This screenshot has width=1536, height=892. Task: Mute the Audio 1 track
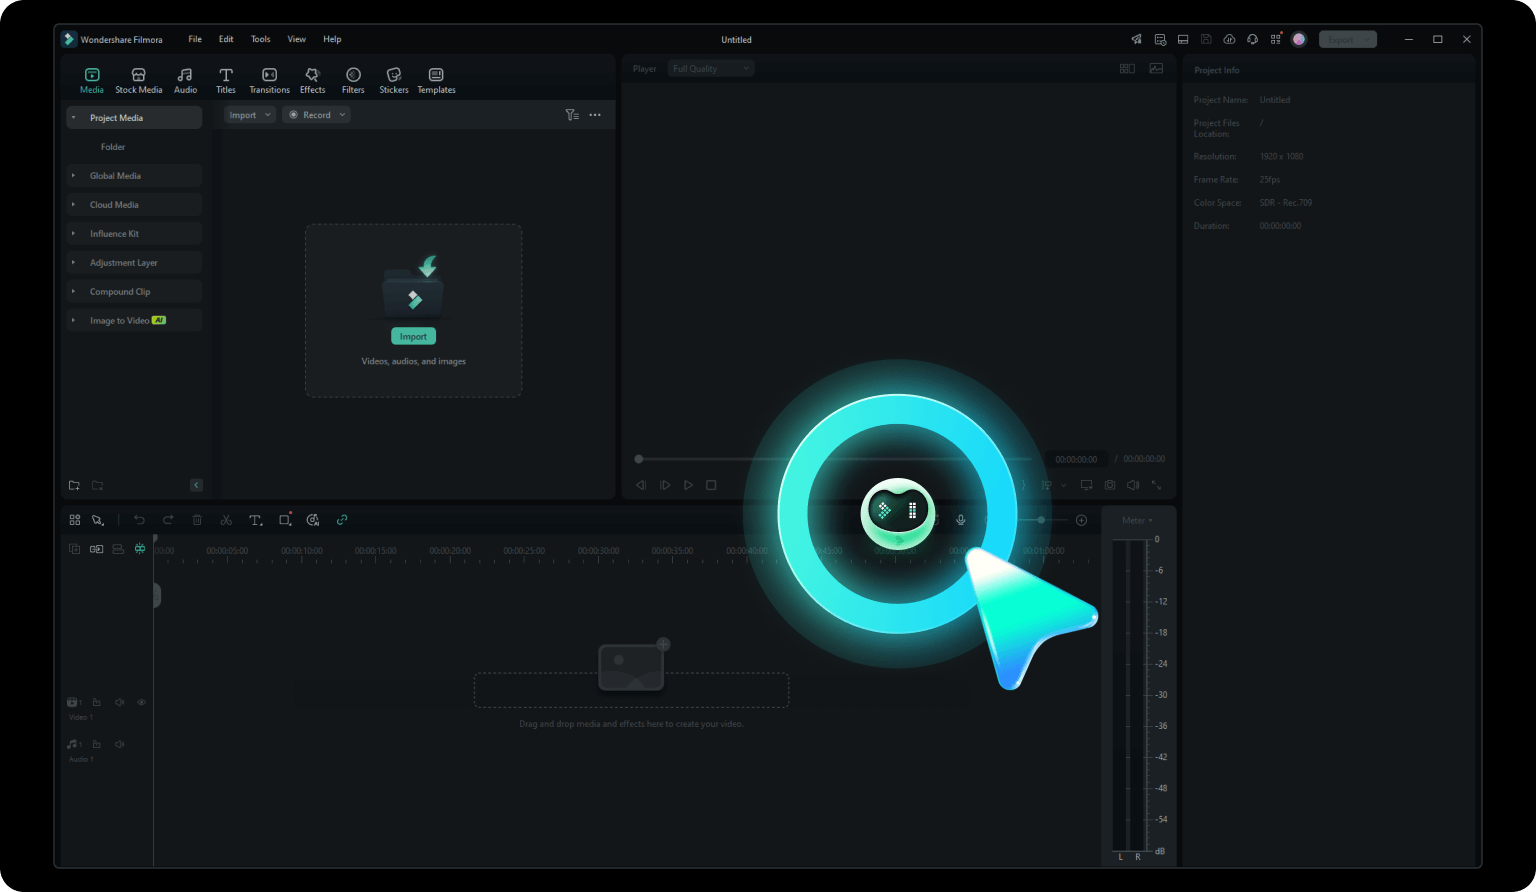tap(119, 744)
